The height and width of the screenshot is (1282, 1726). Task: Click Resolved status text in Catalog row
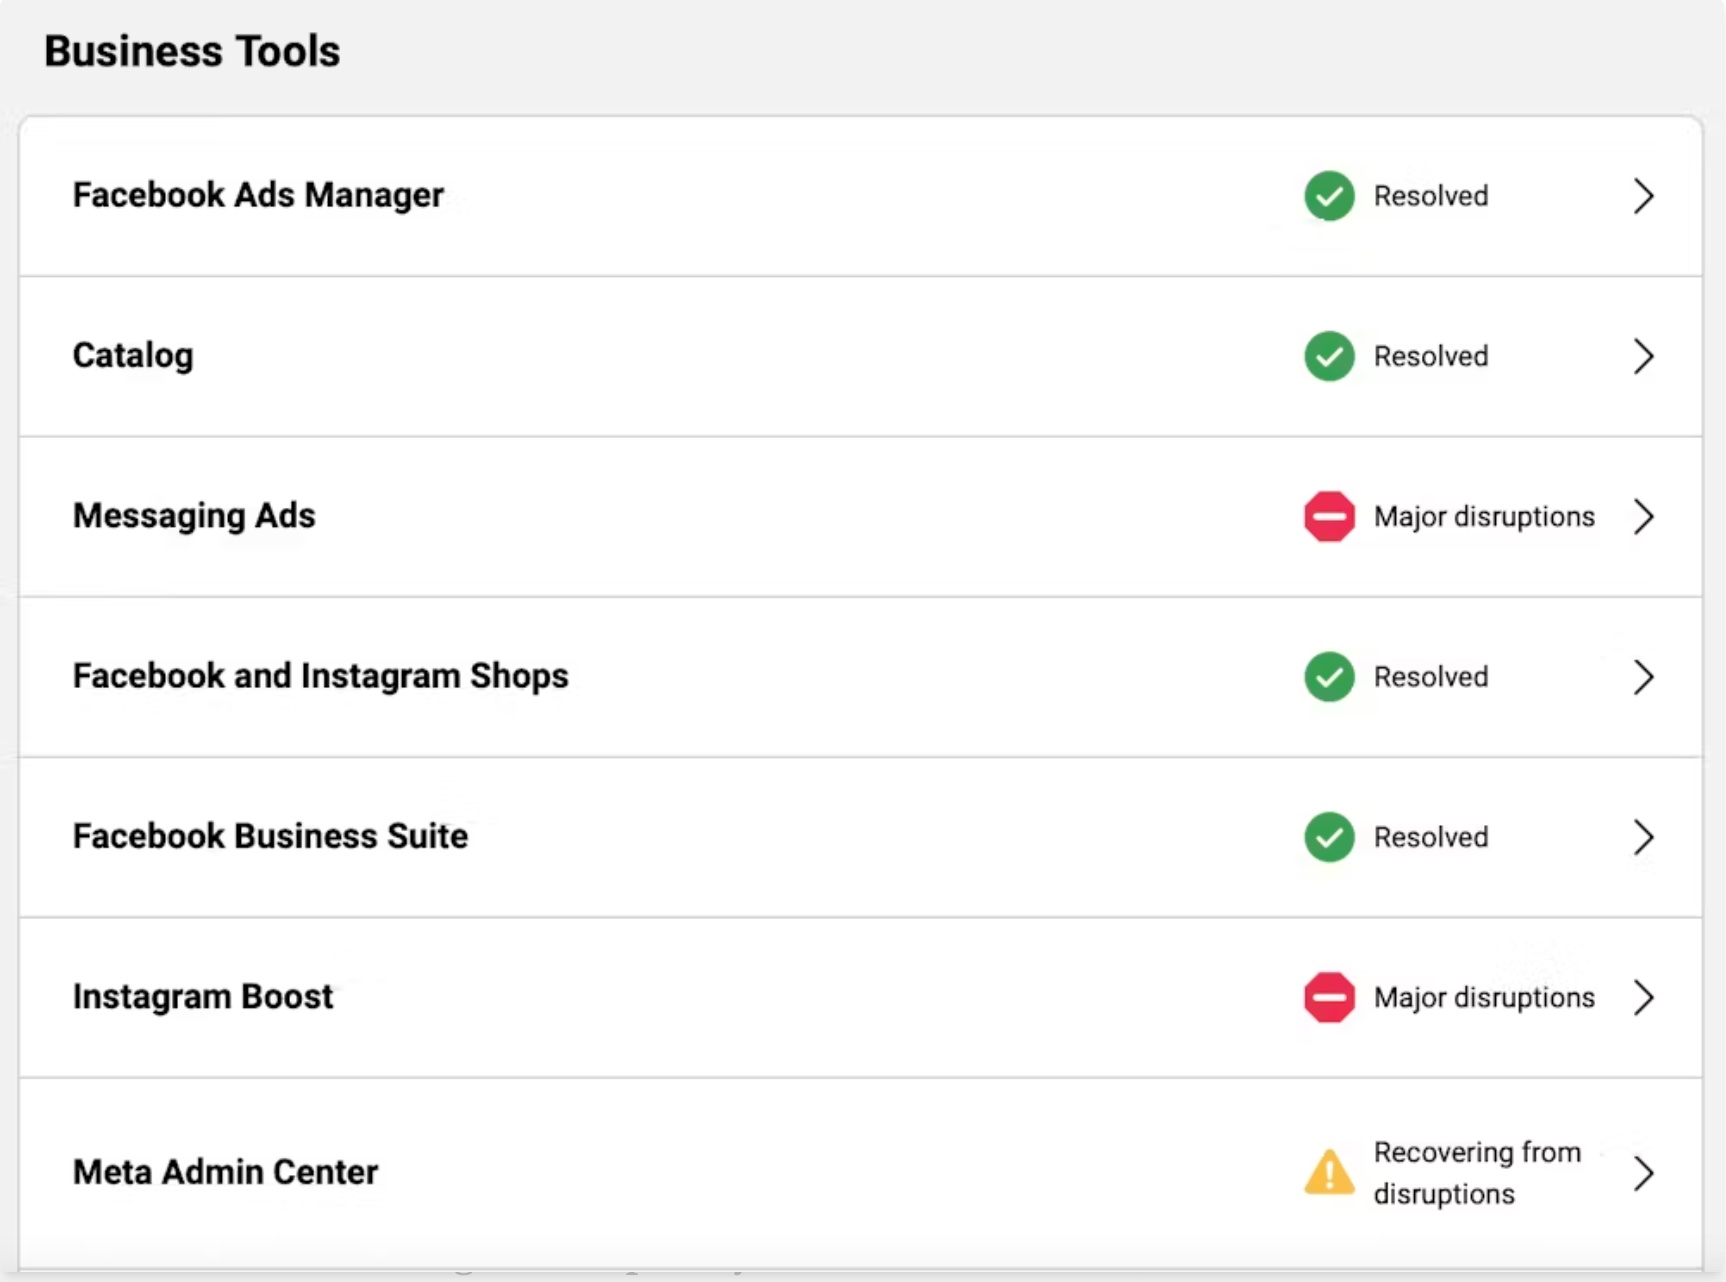pyautogui.click(x=1431, y=356)
